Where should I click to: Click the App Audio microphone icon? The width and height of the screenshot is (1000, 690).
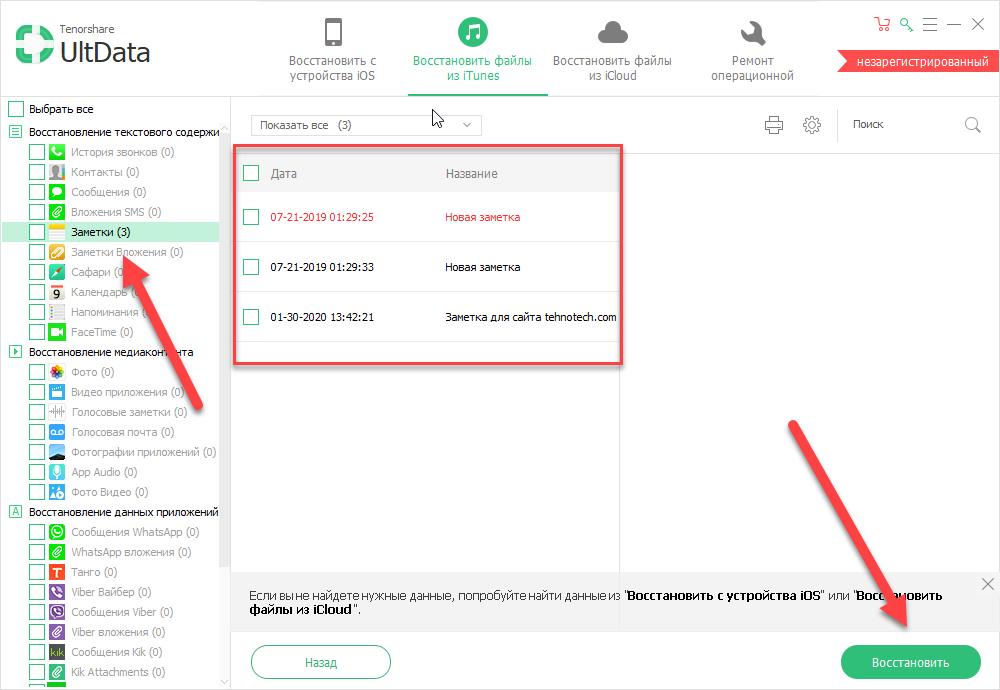point(57,472)
